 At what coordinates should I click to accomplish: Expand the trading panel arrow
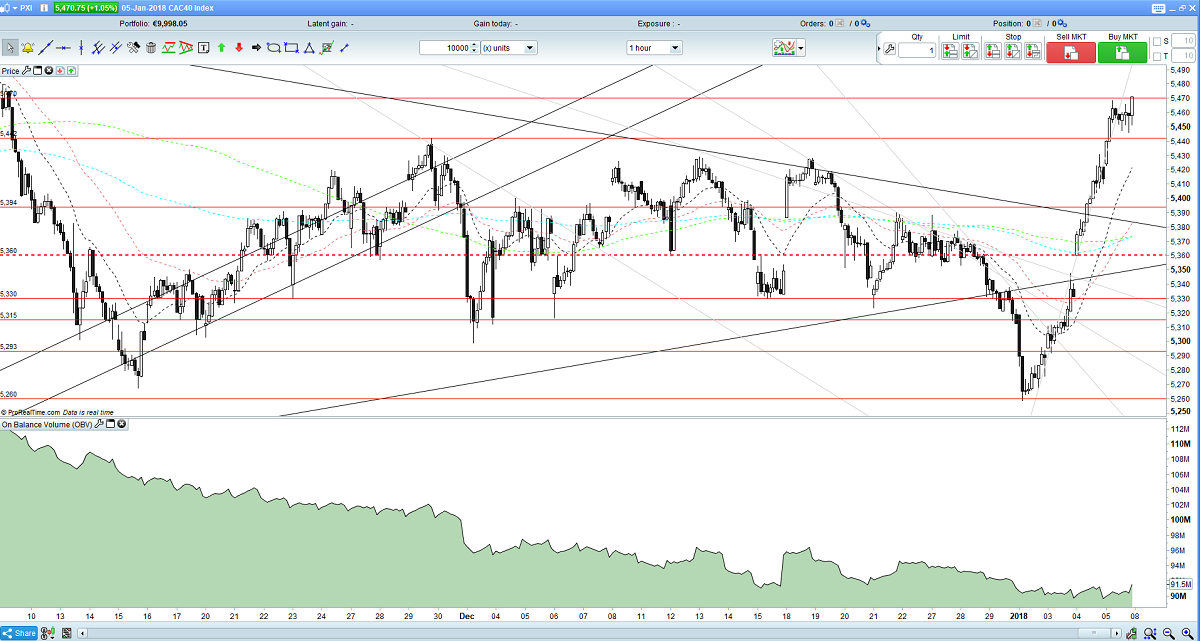tap(878, 49)
